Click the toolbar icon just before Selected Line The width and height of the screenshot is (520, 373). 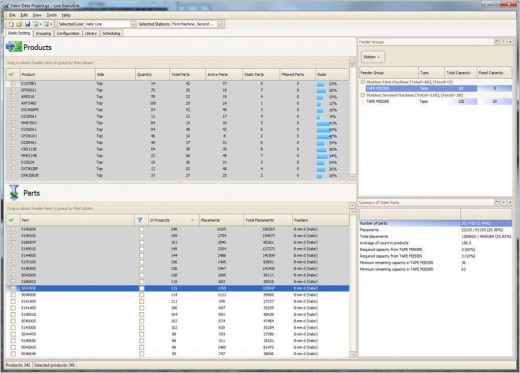[x=48, y=24]
